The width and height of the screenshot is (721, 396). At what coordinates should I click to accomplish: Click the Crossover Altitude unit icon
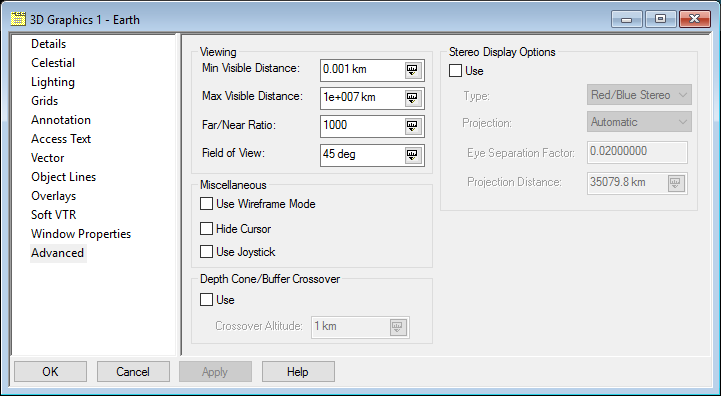(397, 327)
